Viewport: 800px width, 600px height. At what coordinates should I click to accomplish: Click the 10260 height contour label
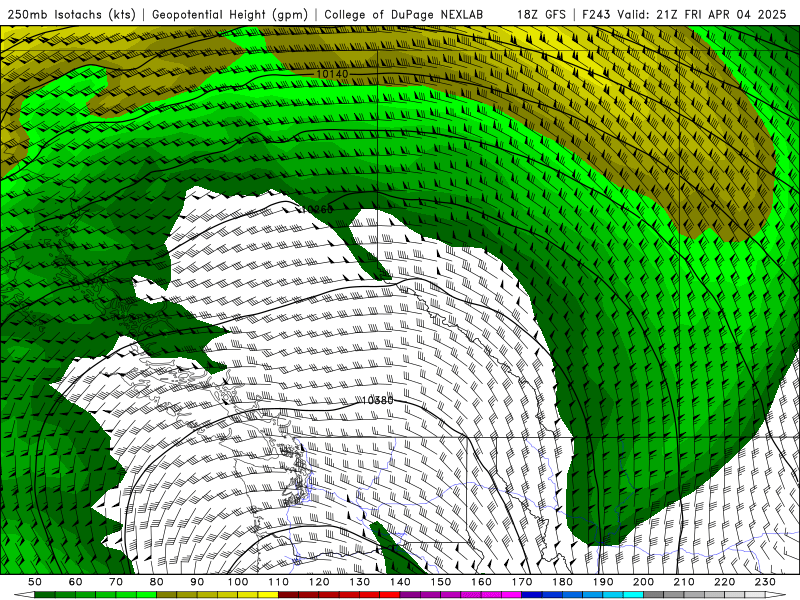317,209
